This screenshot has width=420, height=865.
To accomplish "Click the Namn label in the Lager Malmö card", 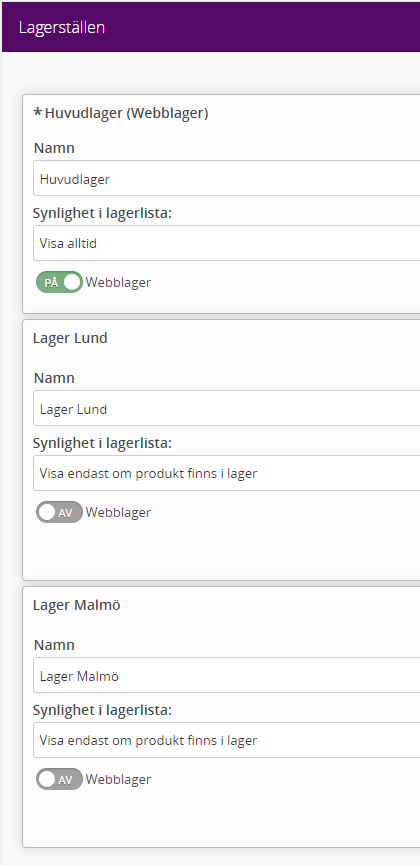I will (x=54, y=645).
